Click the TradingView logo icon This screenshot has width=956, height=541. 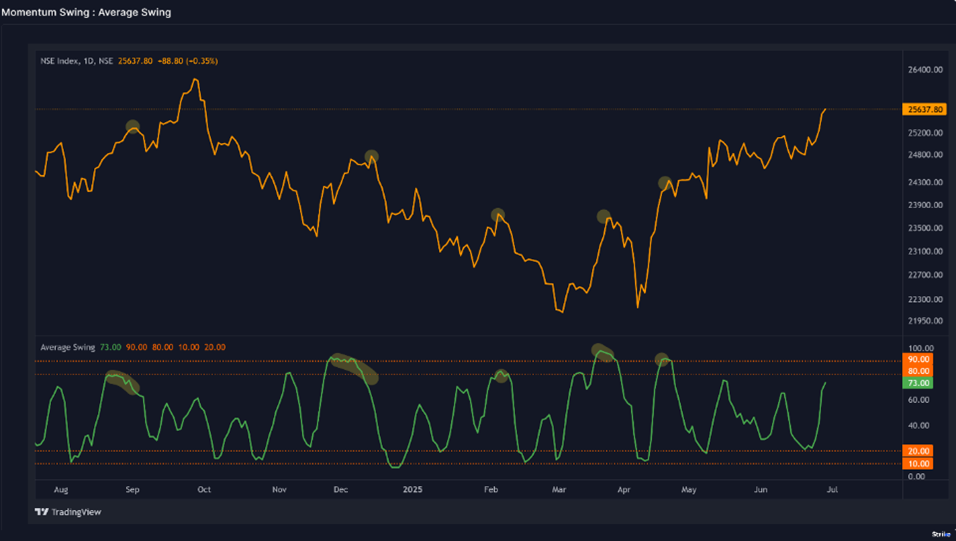(x=42, y=512)
